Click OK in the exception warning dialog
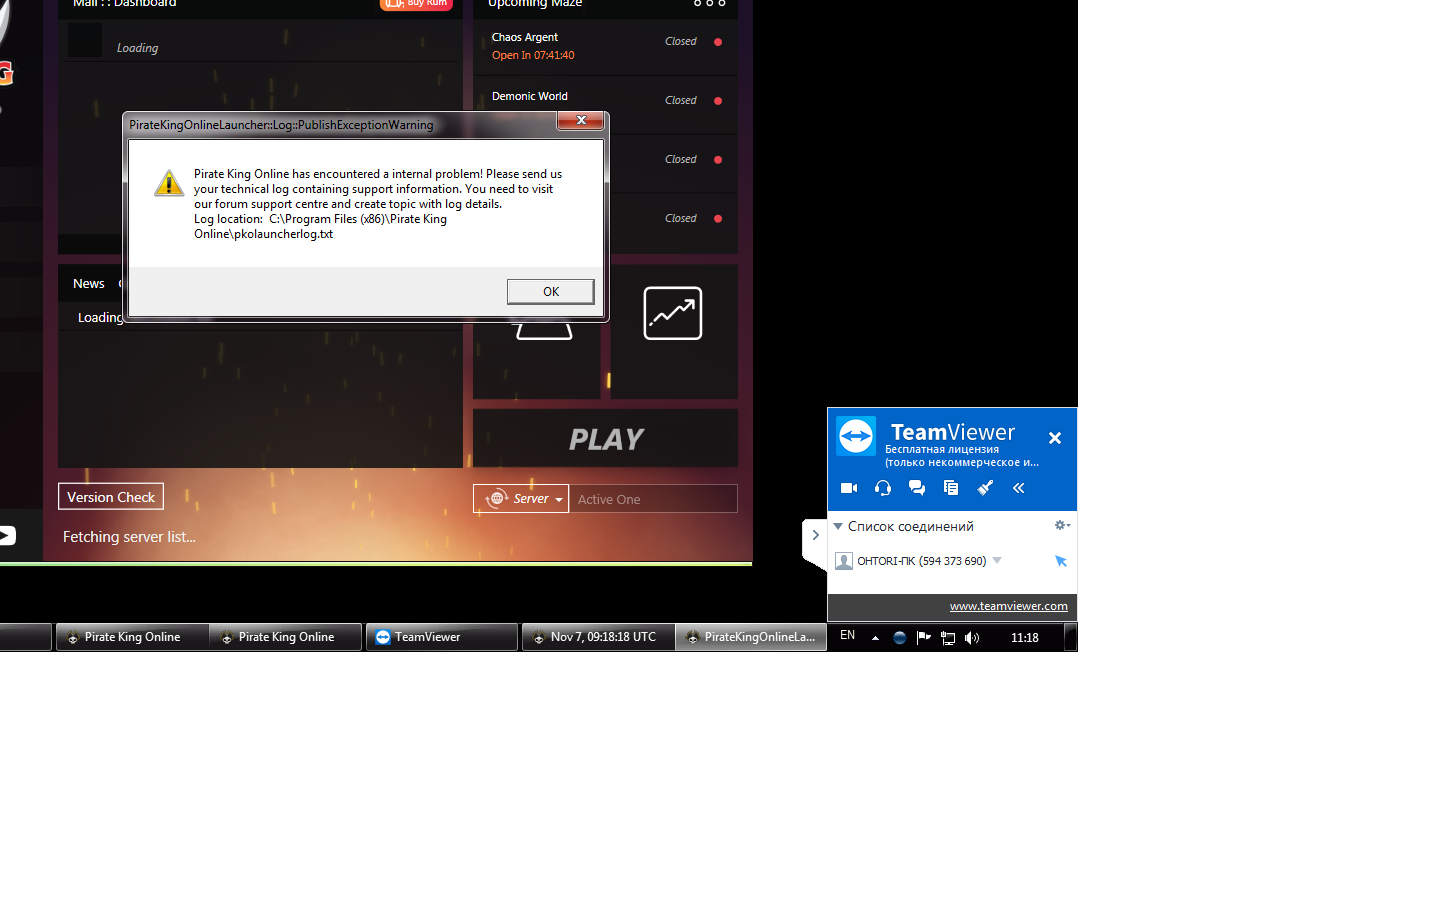This screenshot has width=1440, height=900. coord(551,292)
